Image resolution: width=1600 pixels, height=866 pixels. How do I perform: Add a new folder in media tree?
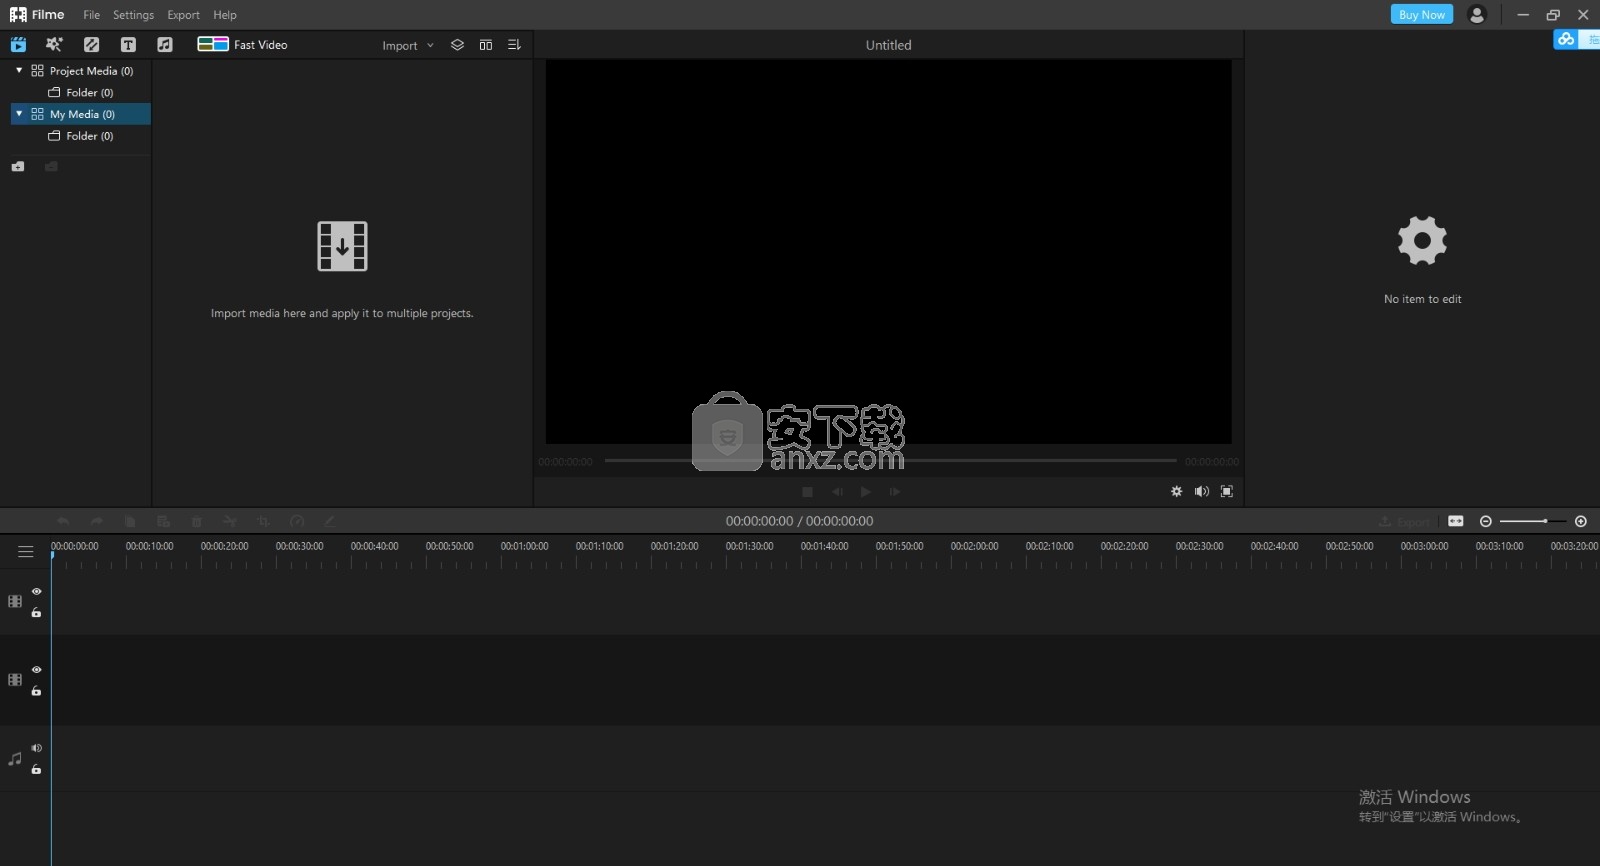pyautogui.click(x=18, y=166)
